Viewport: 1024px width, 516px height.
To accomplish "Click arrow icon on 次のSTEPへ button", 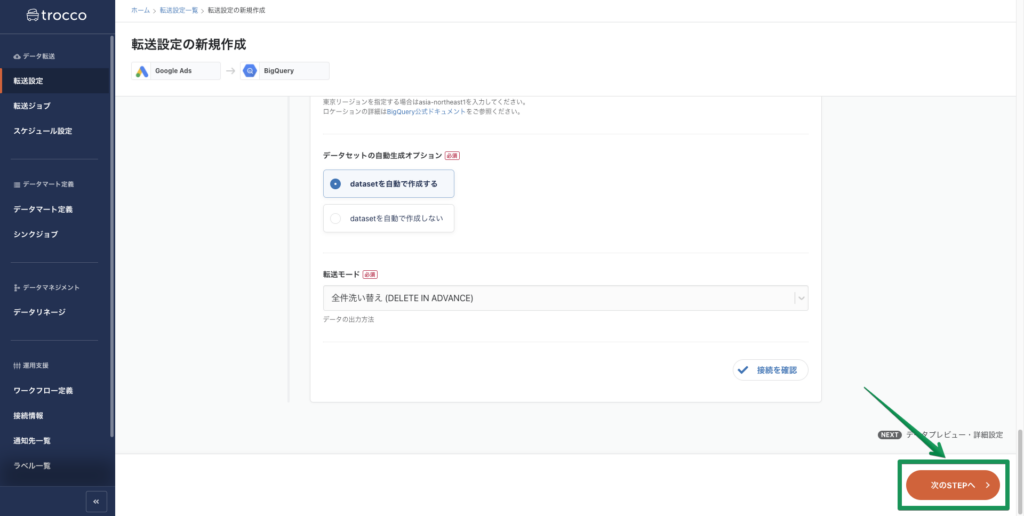I will tap(986, 485).
